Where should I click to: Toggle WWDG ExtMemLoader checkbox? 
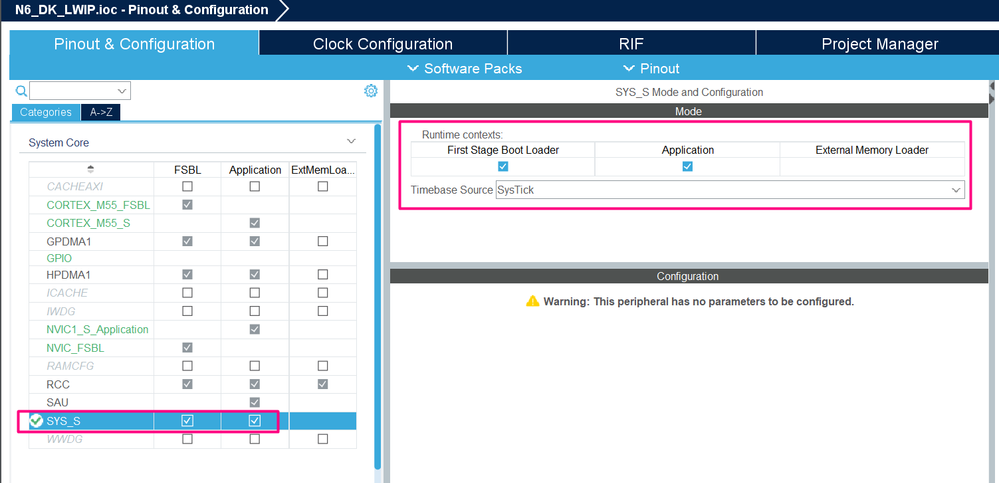click(323, 439)
